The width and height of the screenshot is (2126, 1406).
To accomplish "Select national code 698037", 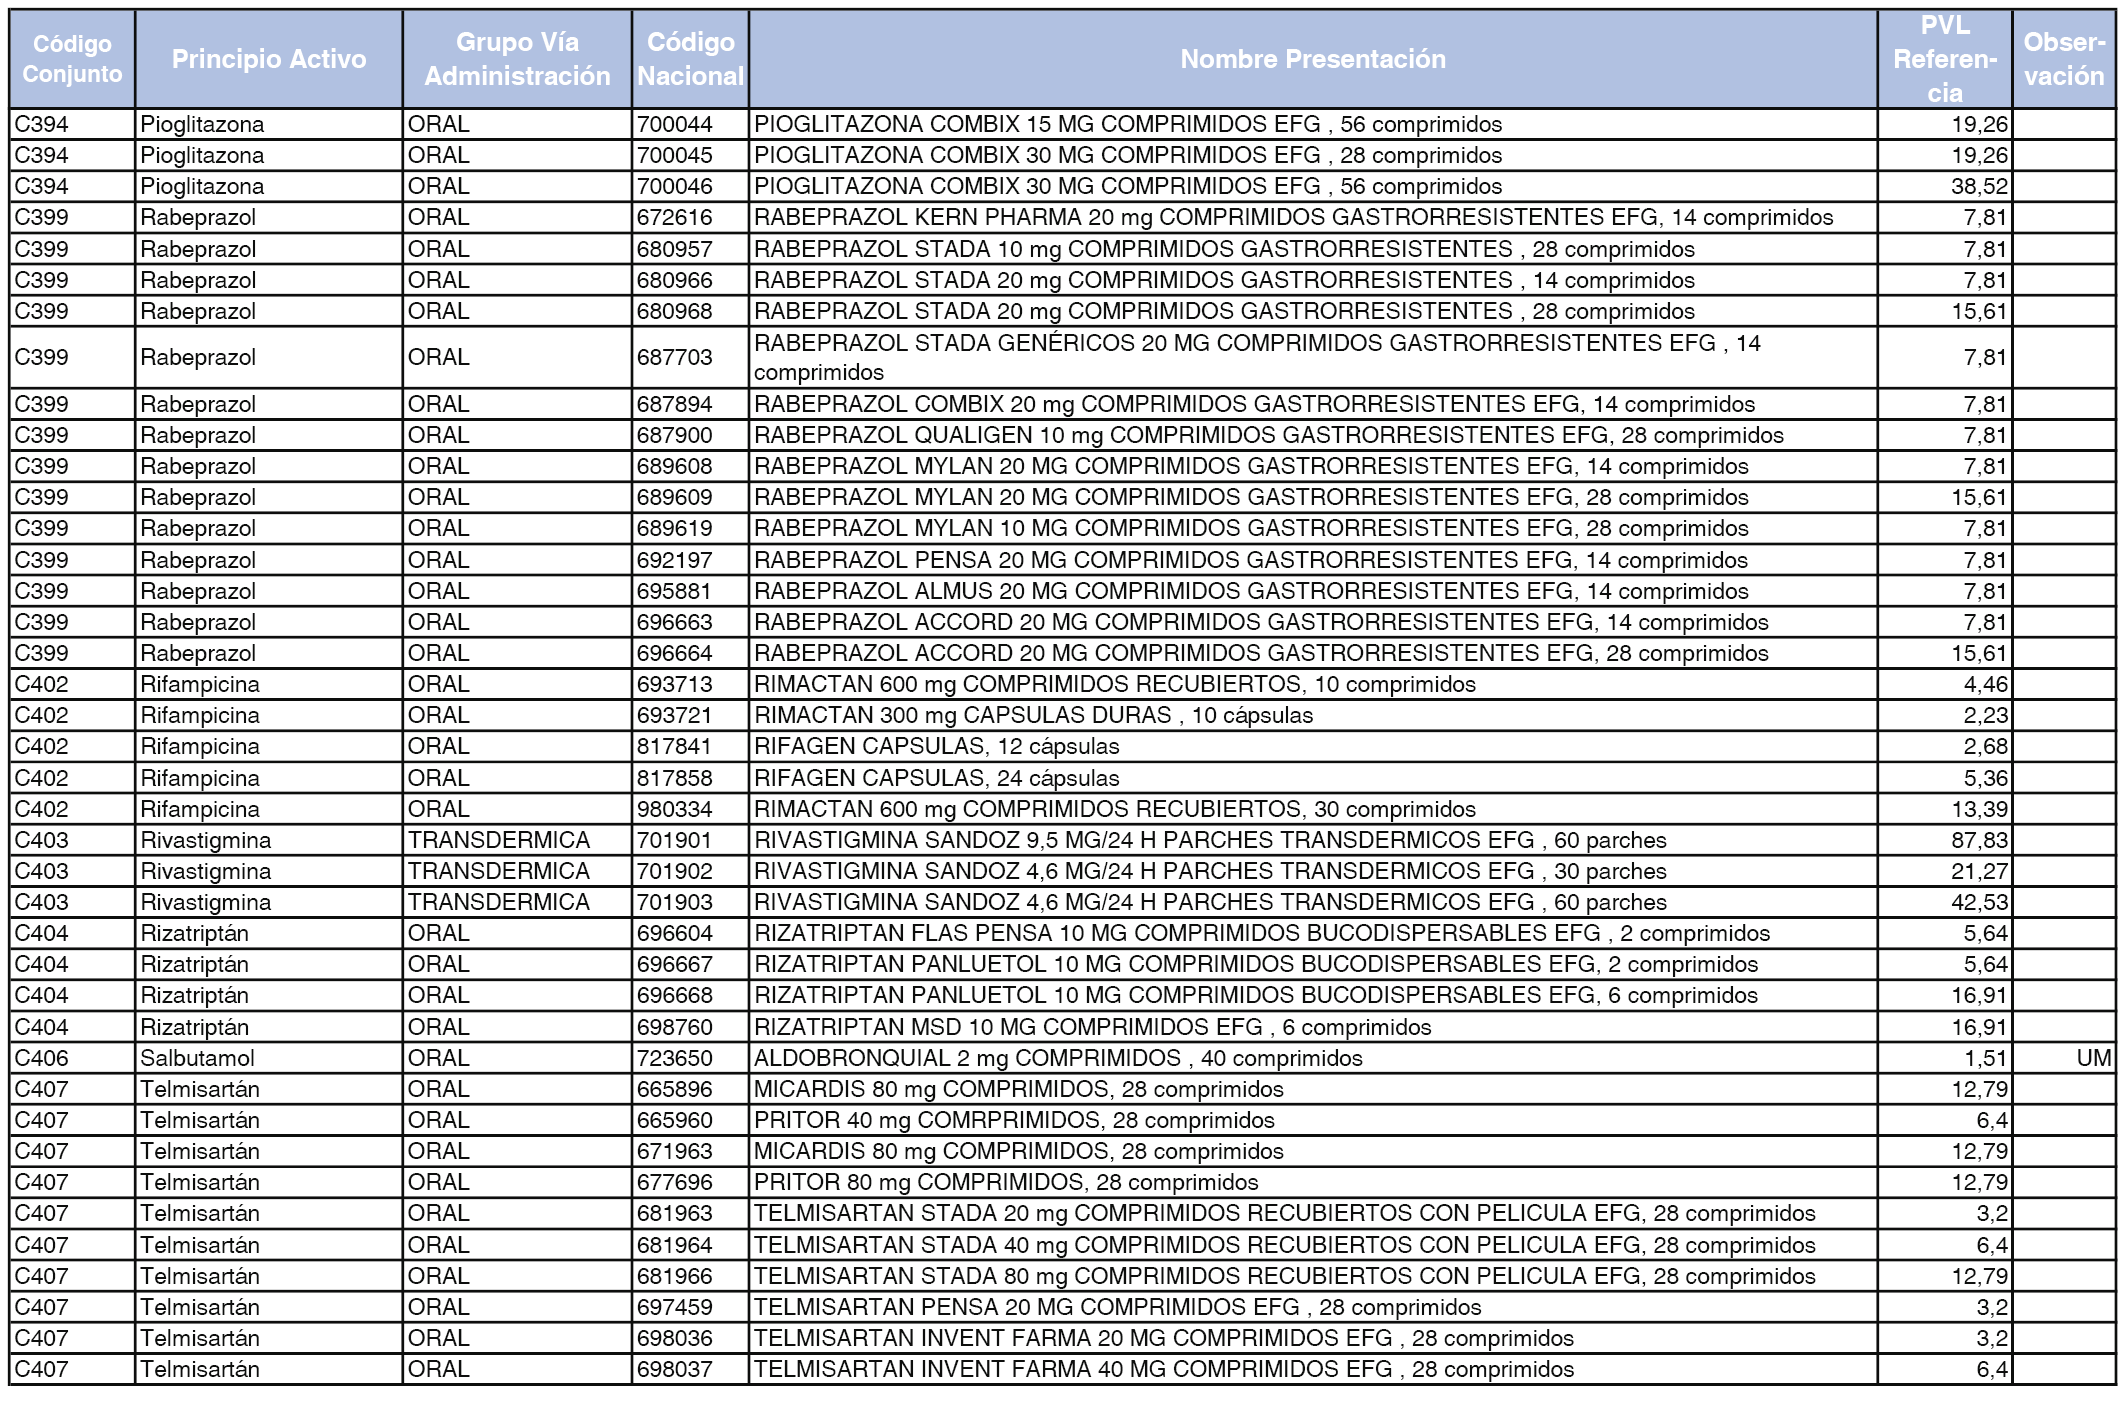I will (690, 1369).
